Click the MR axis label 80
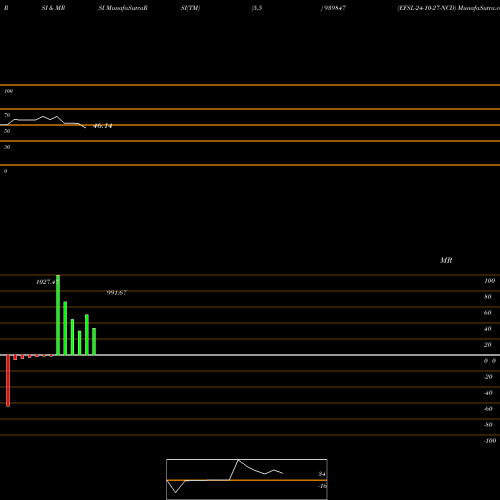The height and width of the screenshot is (500, 500). click(488, 297)
